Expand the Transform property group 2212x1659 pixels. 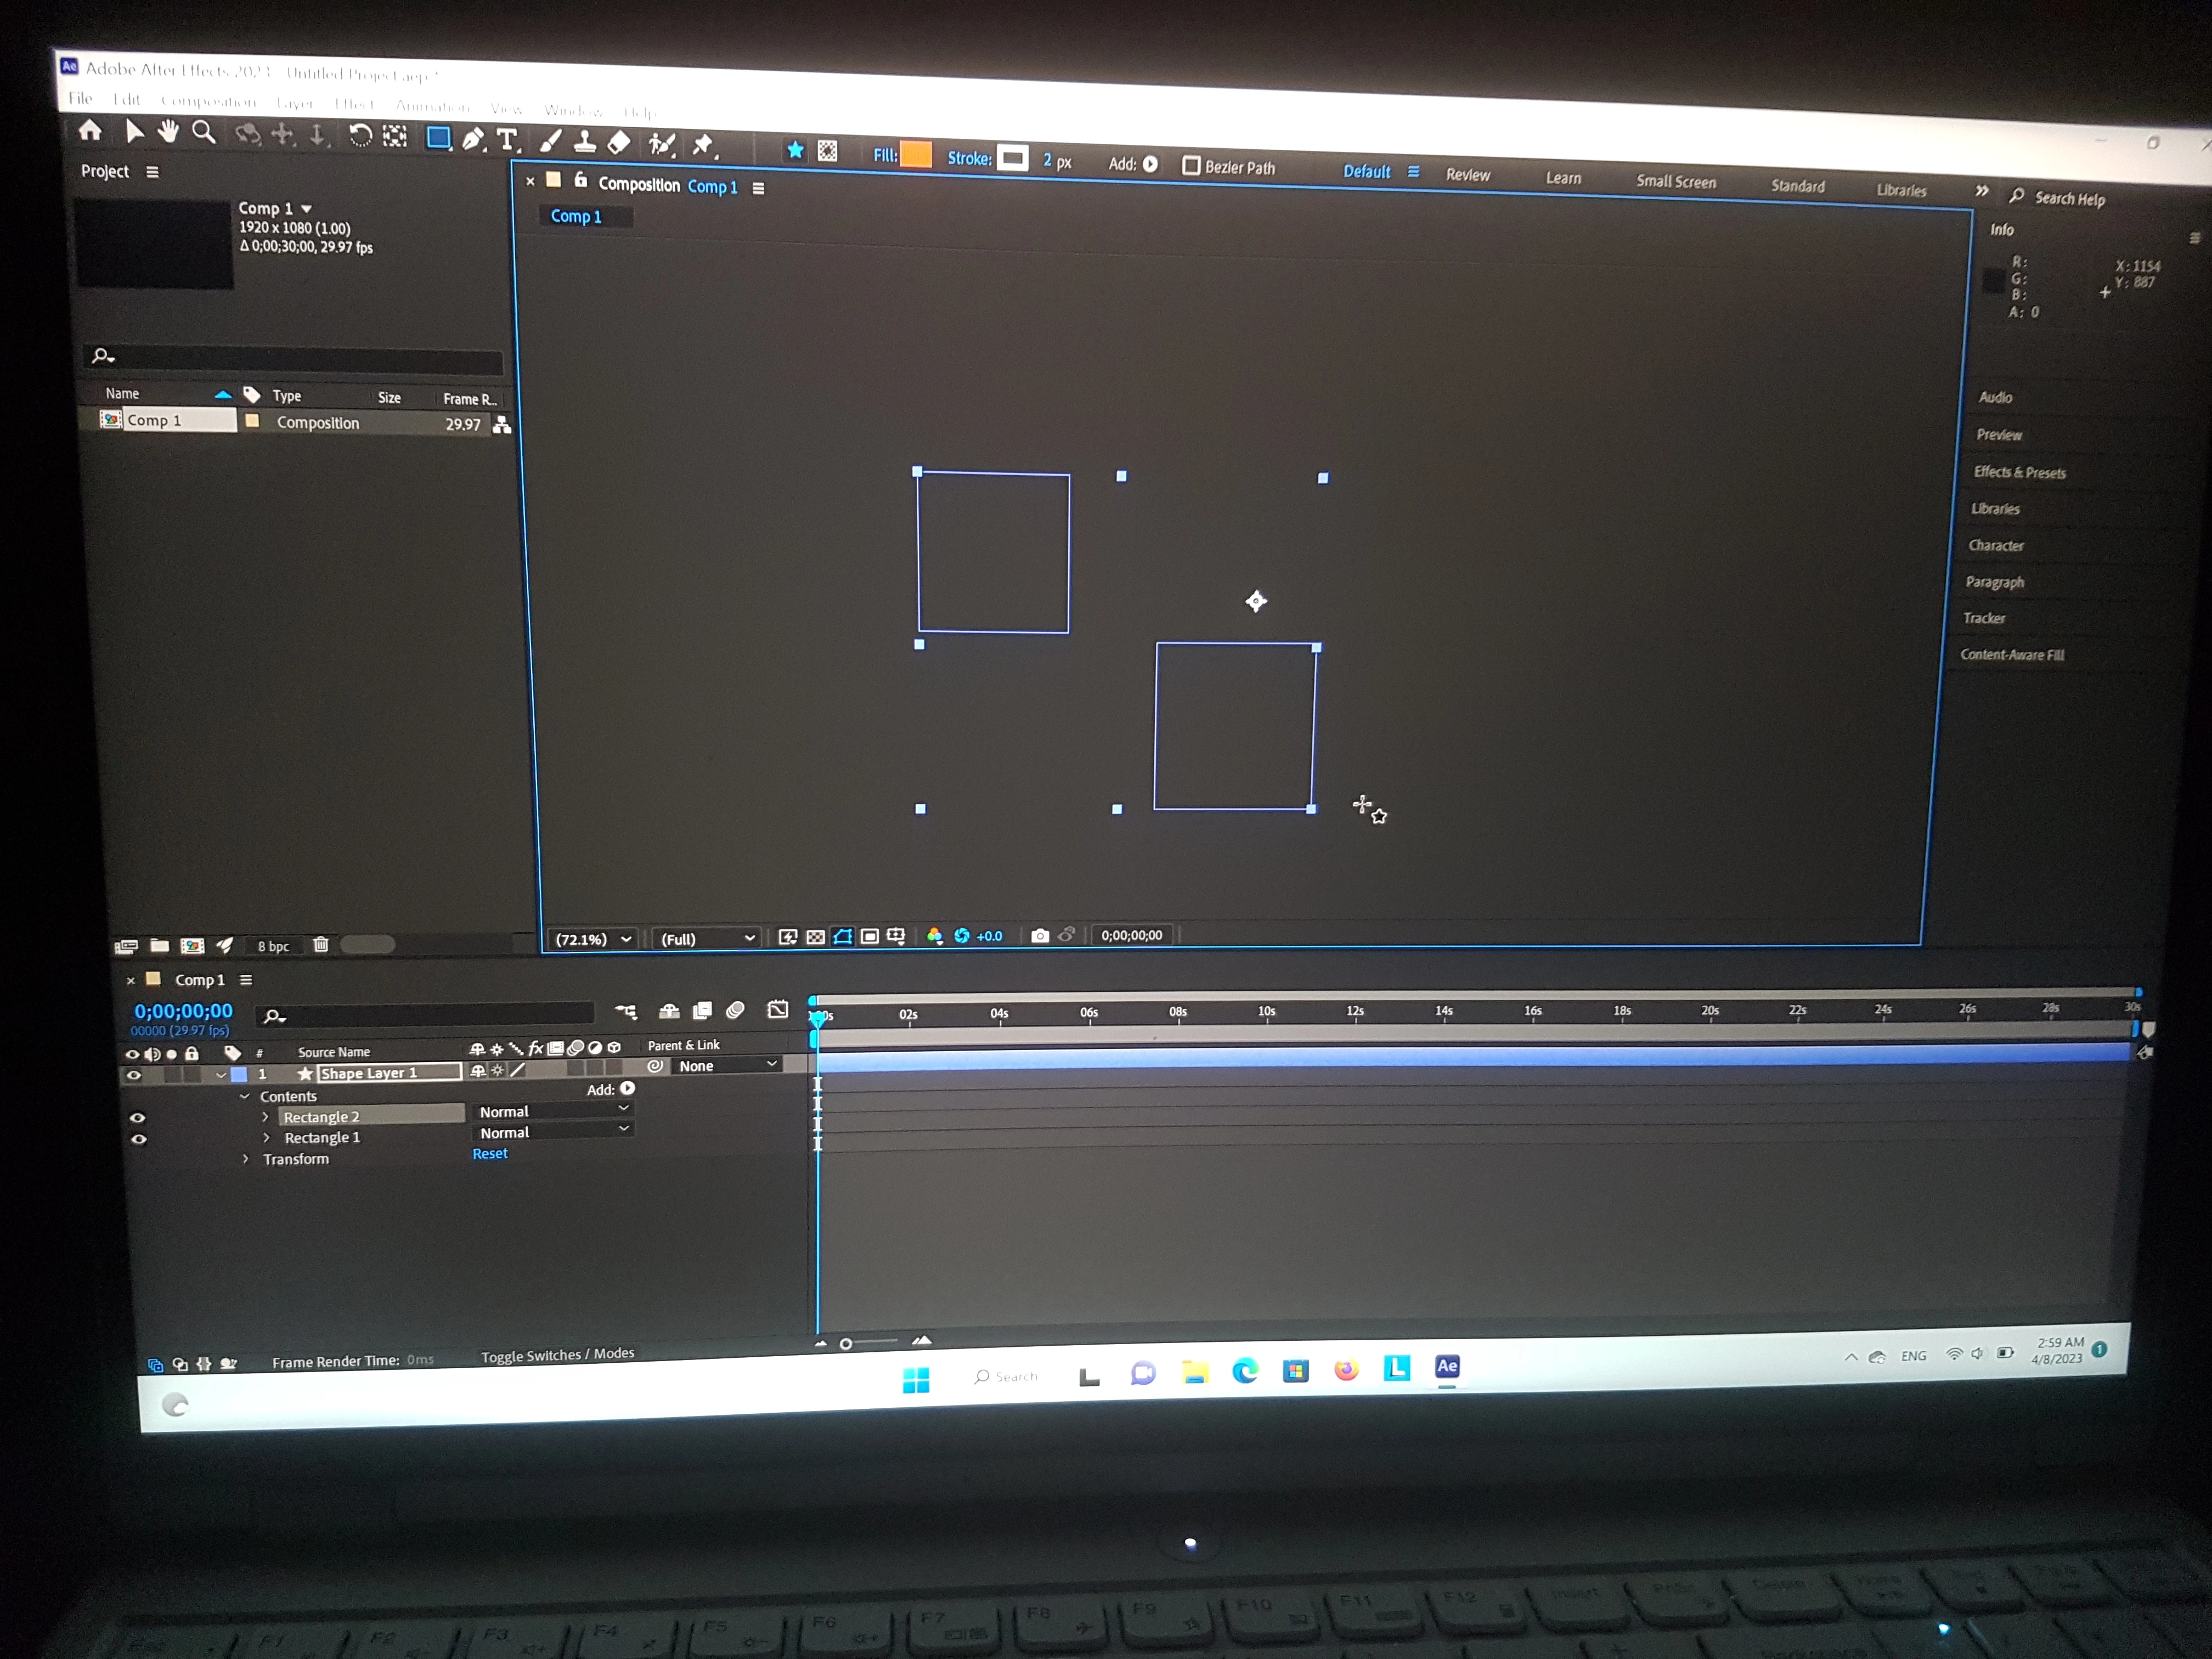click(246, 1159)
